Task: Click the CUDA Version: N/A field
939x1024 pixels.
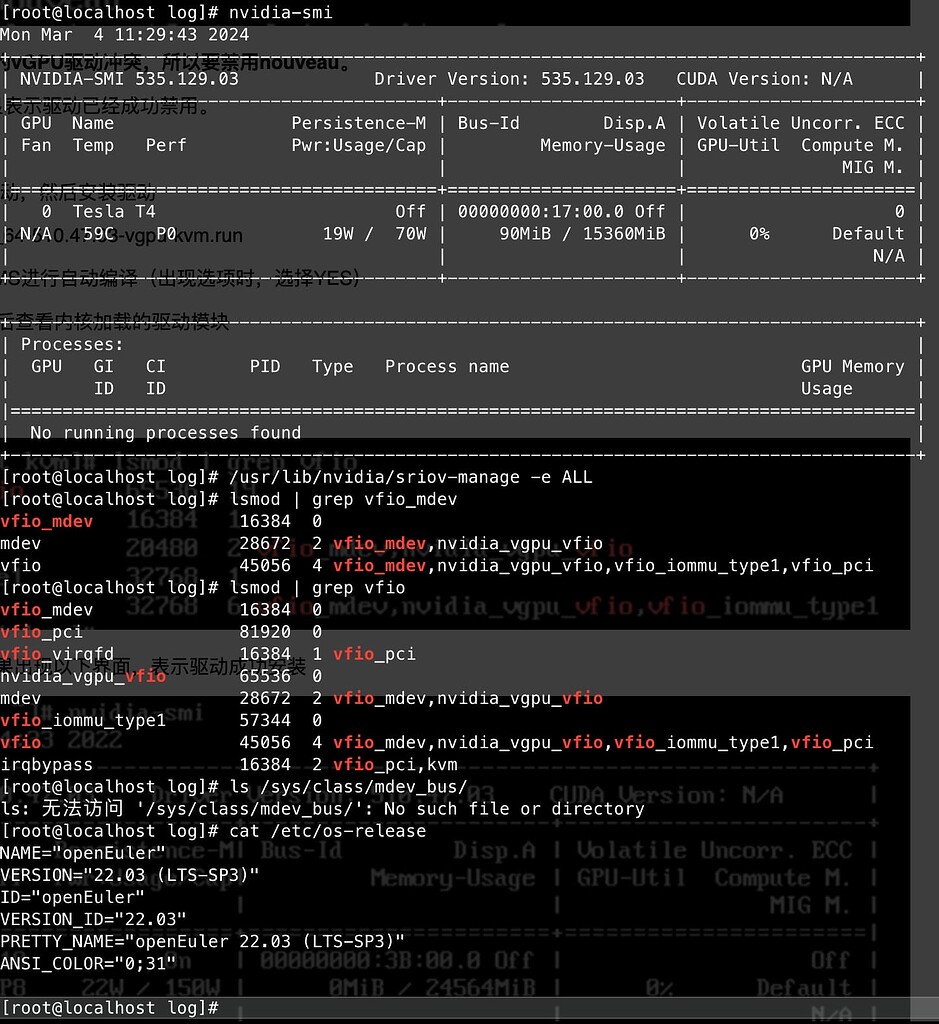Action: click(x=764, y=79)
